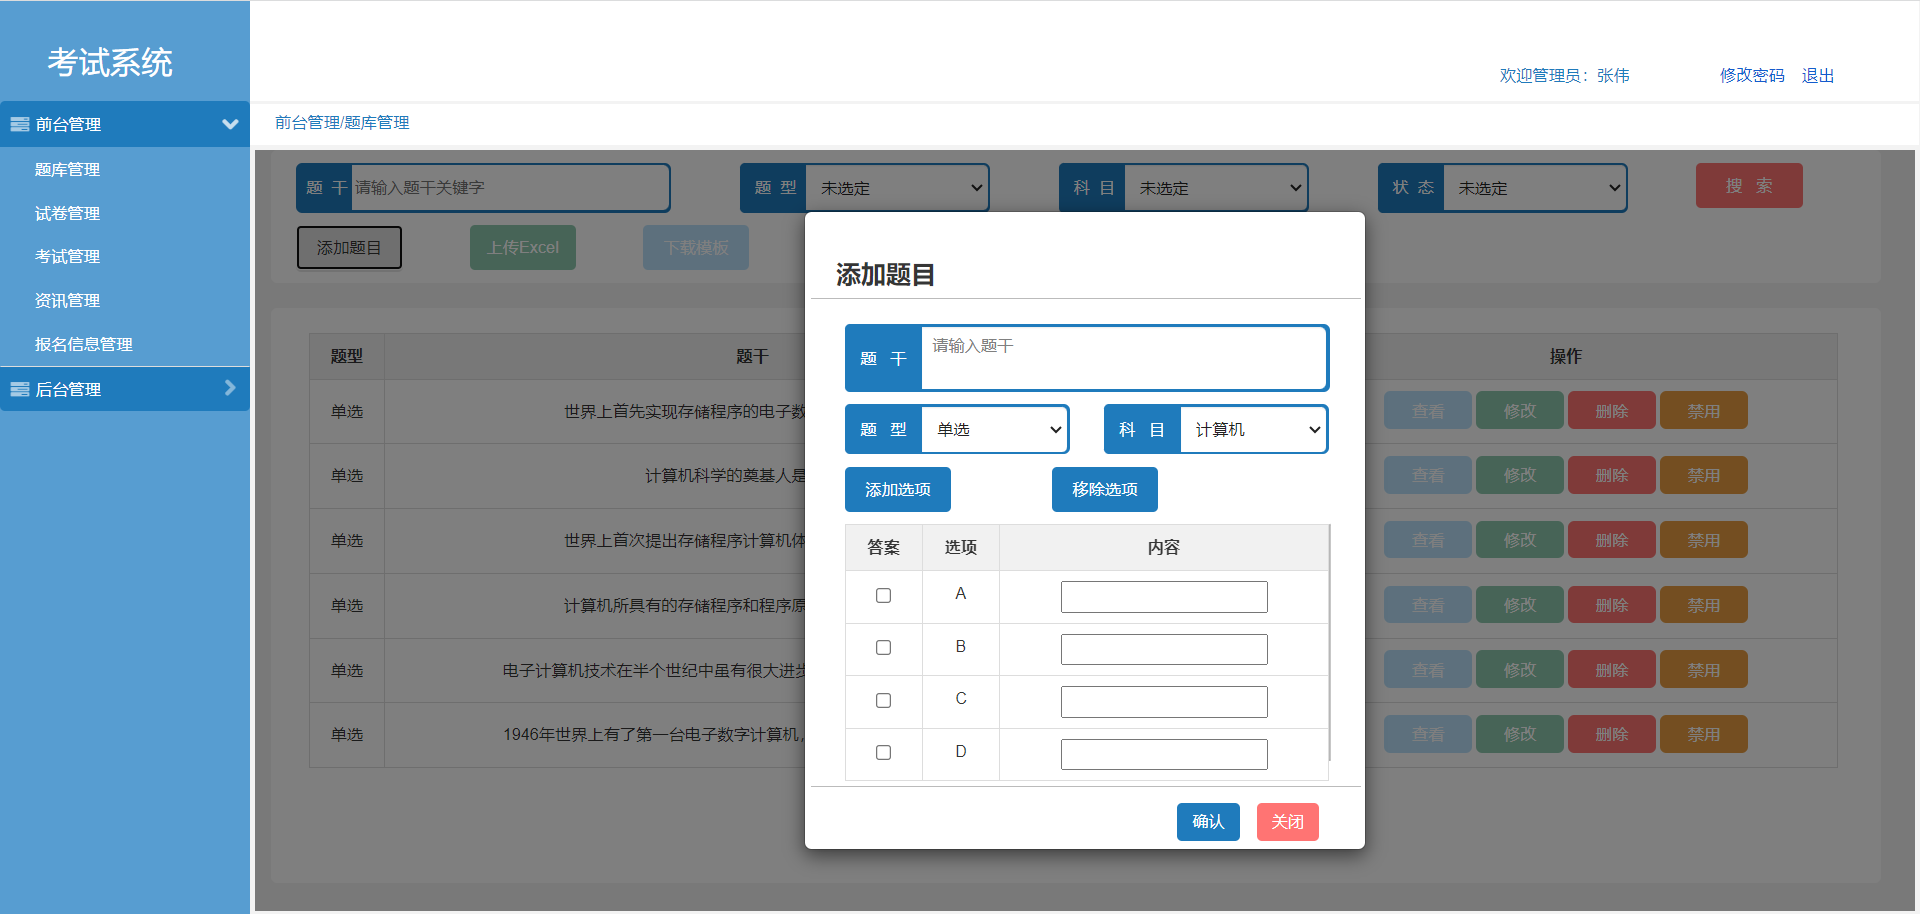Focus the content input for option D
Image resolution: width=1920 pixels, height=914 pixels.
tap(1164, 754)
